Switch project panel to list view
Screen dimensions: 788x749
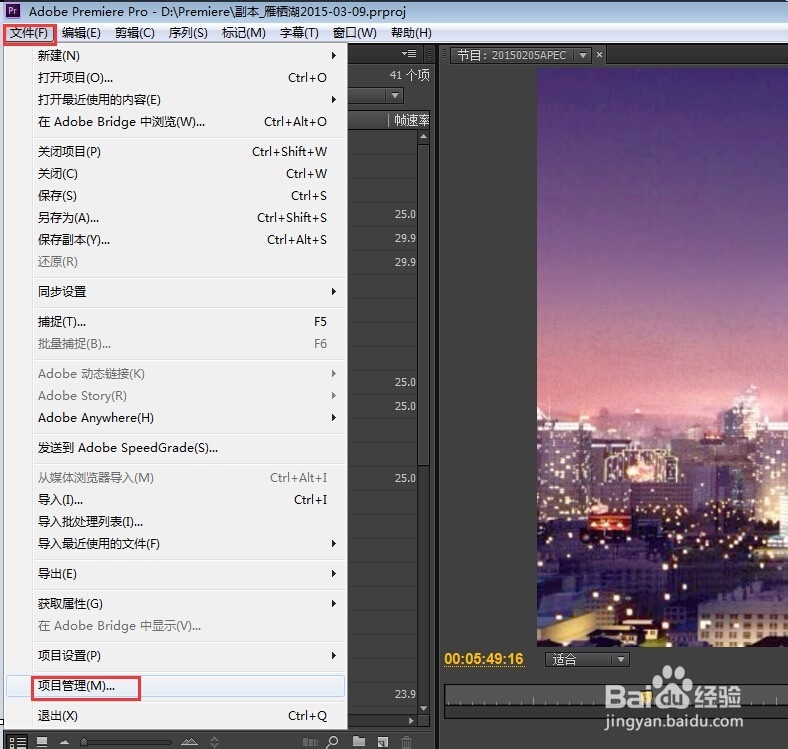click(x=18, y=742)
